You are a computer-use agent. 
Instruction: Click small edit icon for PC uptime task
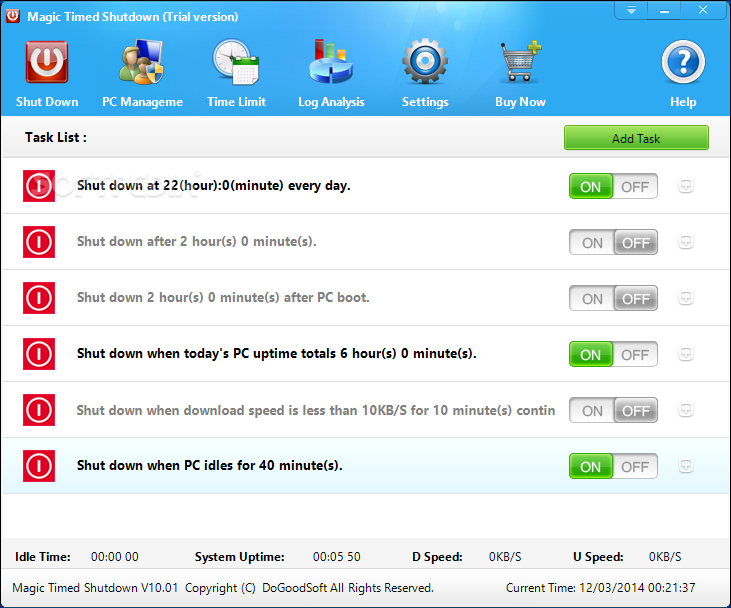click(685, 354)
